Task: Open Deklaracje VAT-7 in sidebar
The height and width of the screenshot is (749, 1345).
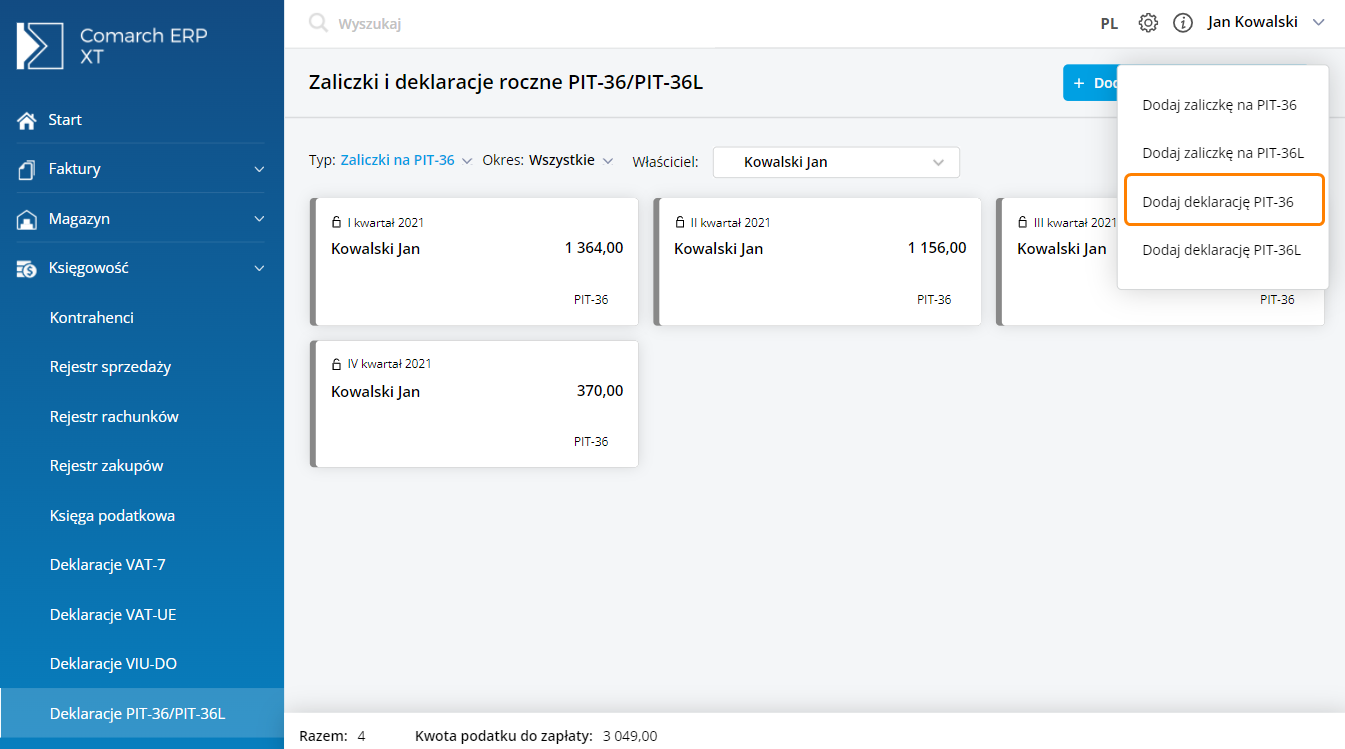Action: (x=108, y=565)
